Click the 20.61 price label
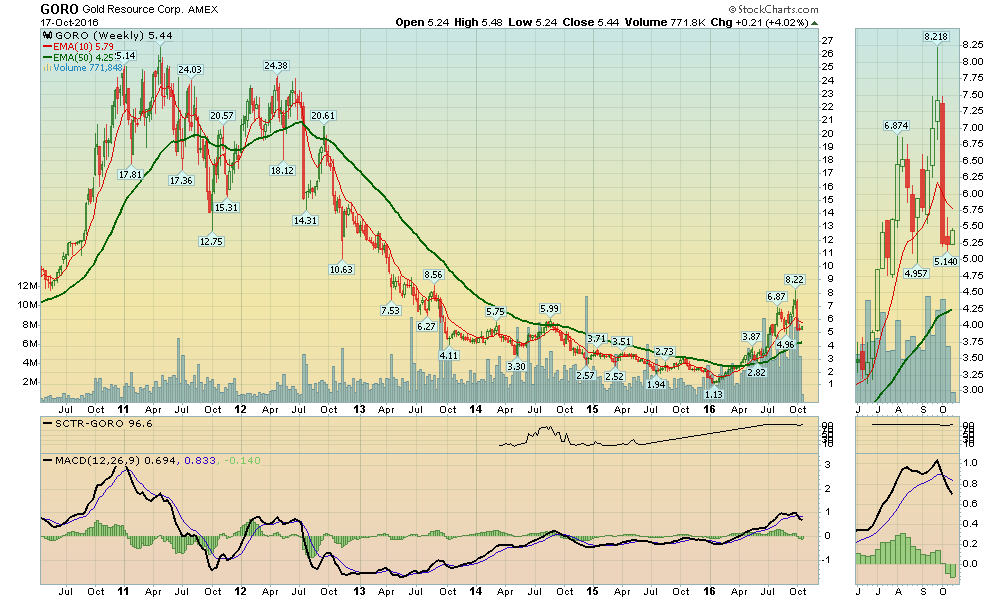The image size is (1000, 600). 323,116
